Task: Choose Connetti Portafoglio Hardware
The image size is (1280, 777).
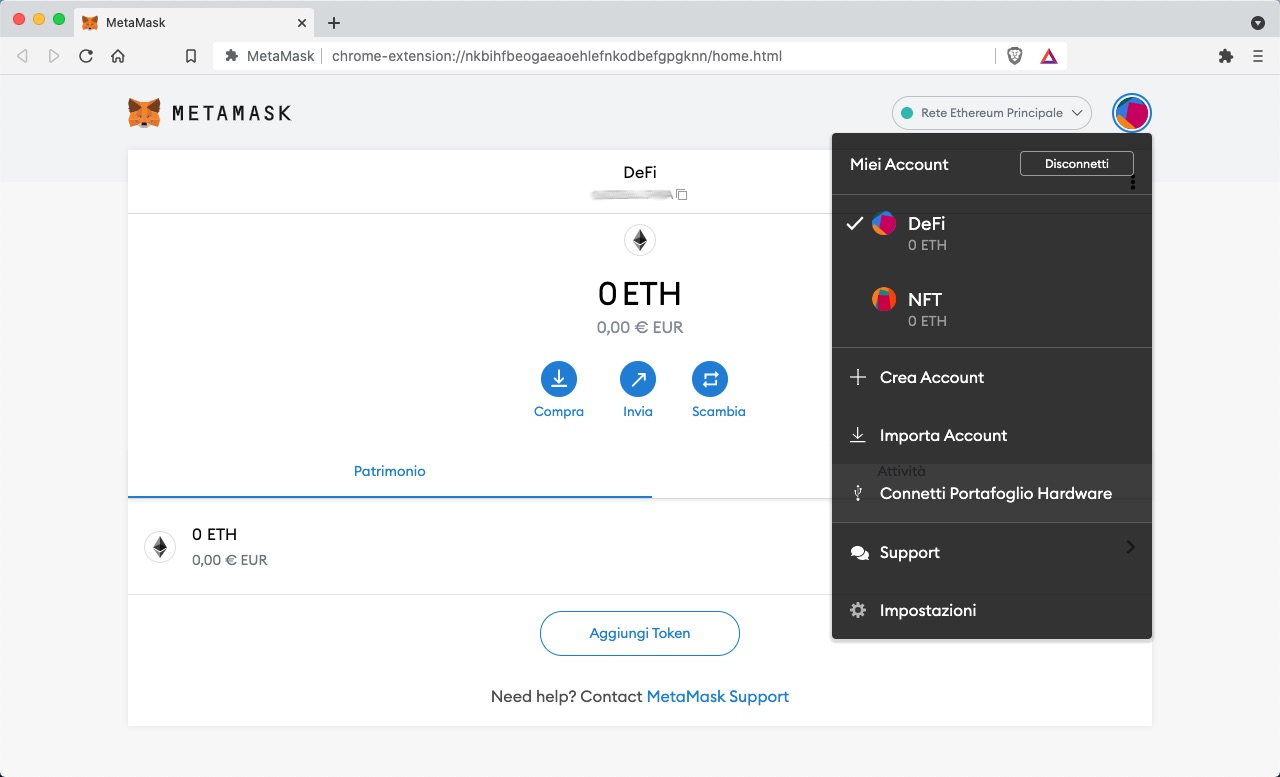Action: [x=992, y=493]
